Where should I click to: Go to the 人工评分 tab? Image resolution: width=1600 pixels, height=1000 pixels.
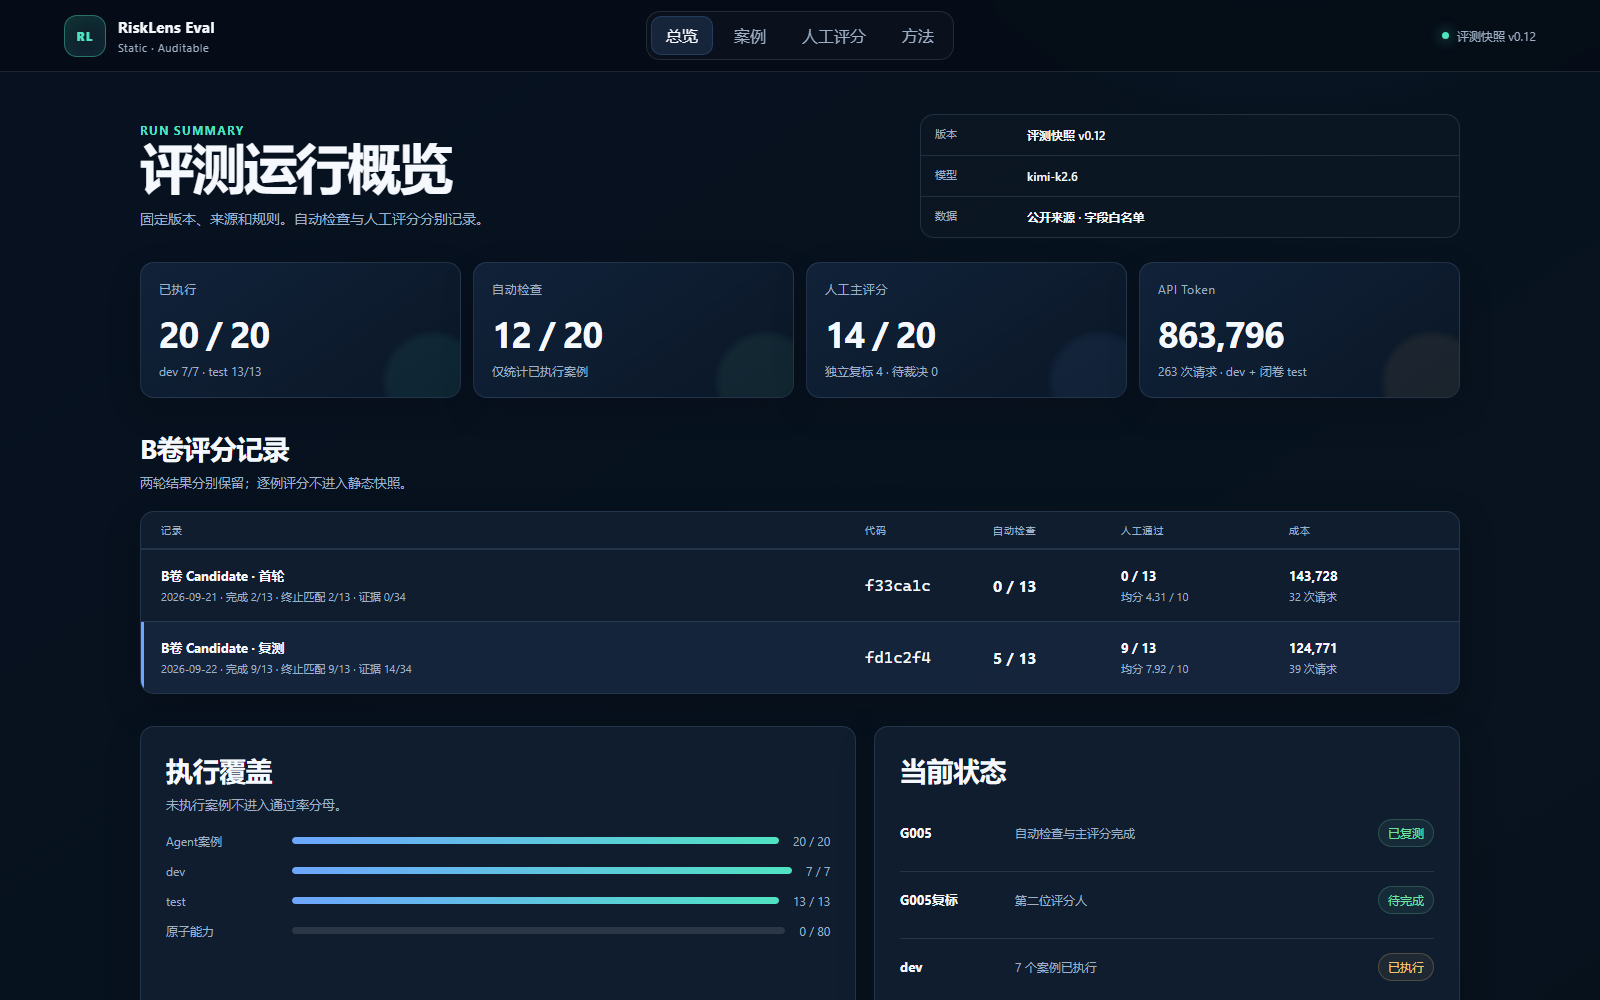(834, 36)
